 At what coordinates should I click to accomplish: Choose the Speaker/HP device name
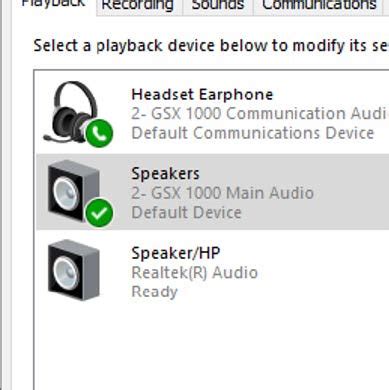tap(176, 253)
